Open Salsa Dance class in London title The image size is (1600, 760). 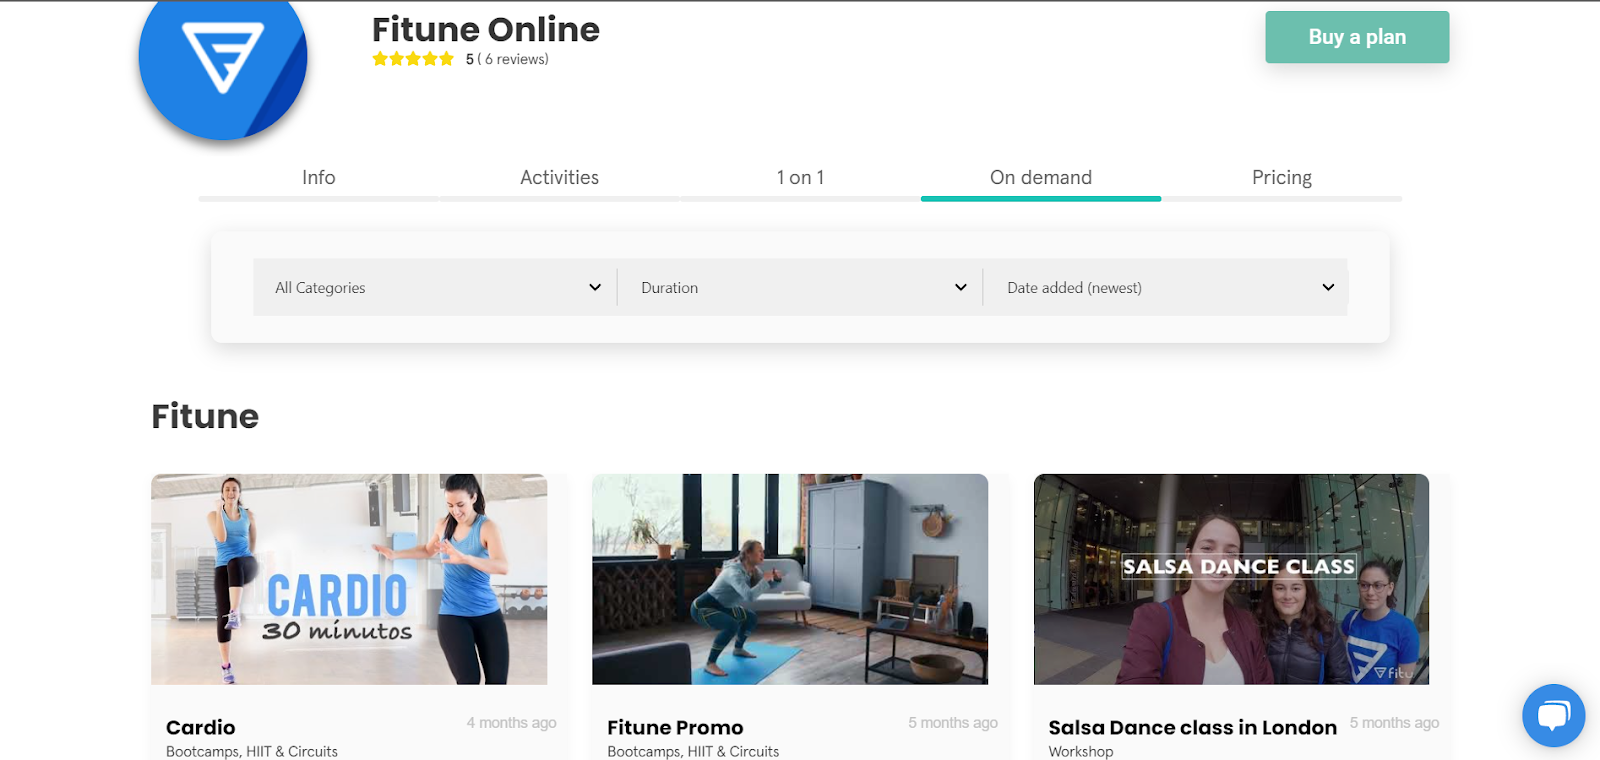click(x=1192, y=727)
